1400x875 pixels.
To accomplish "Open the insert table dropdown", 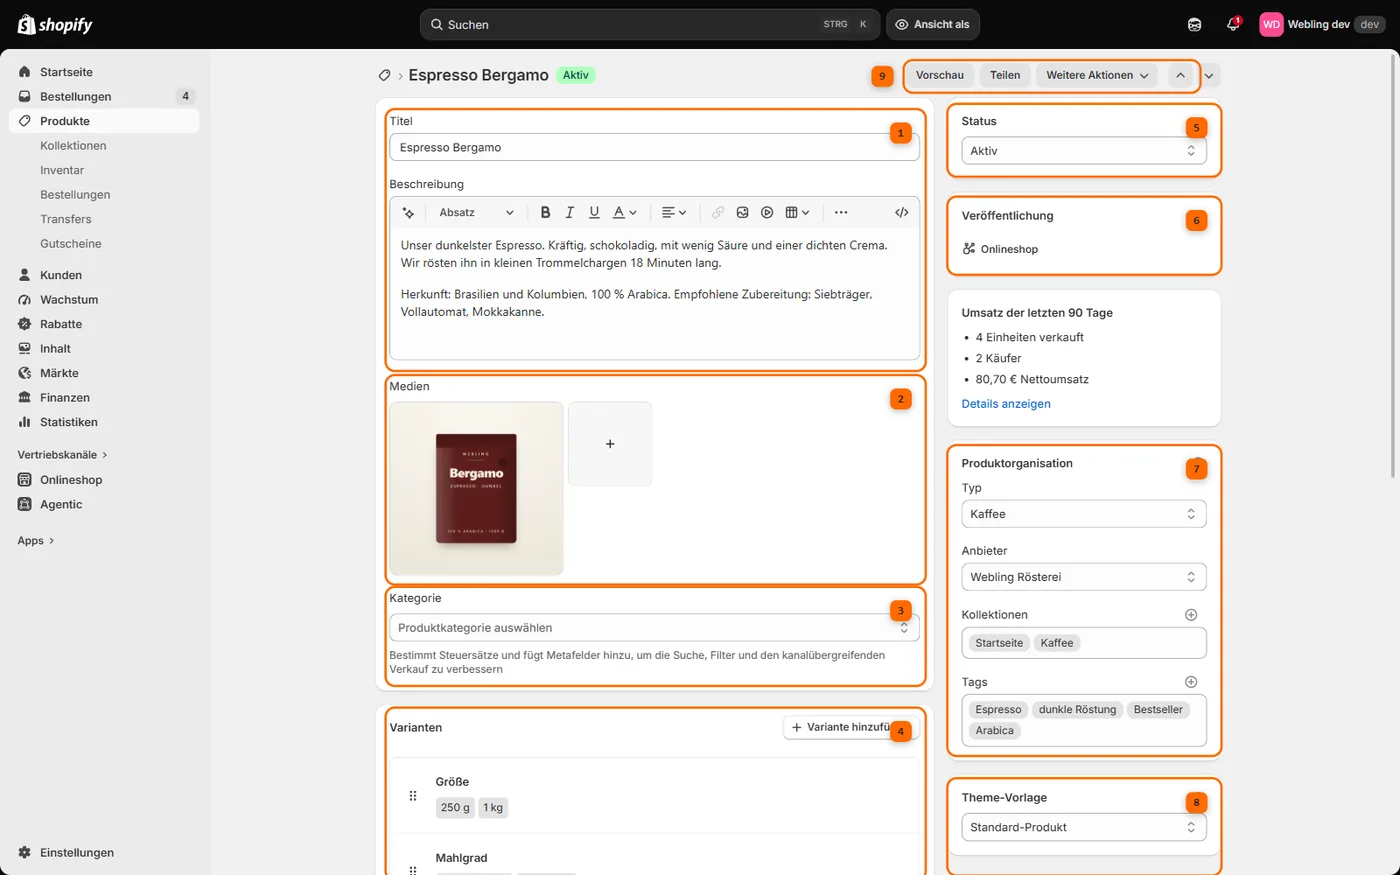I will tap(797, 212).
